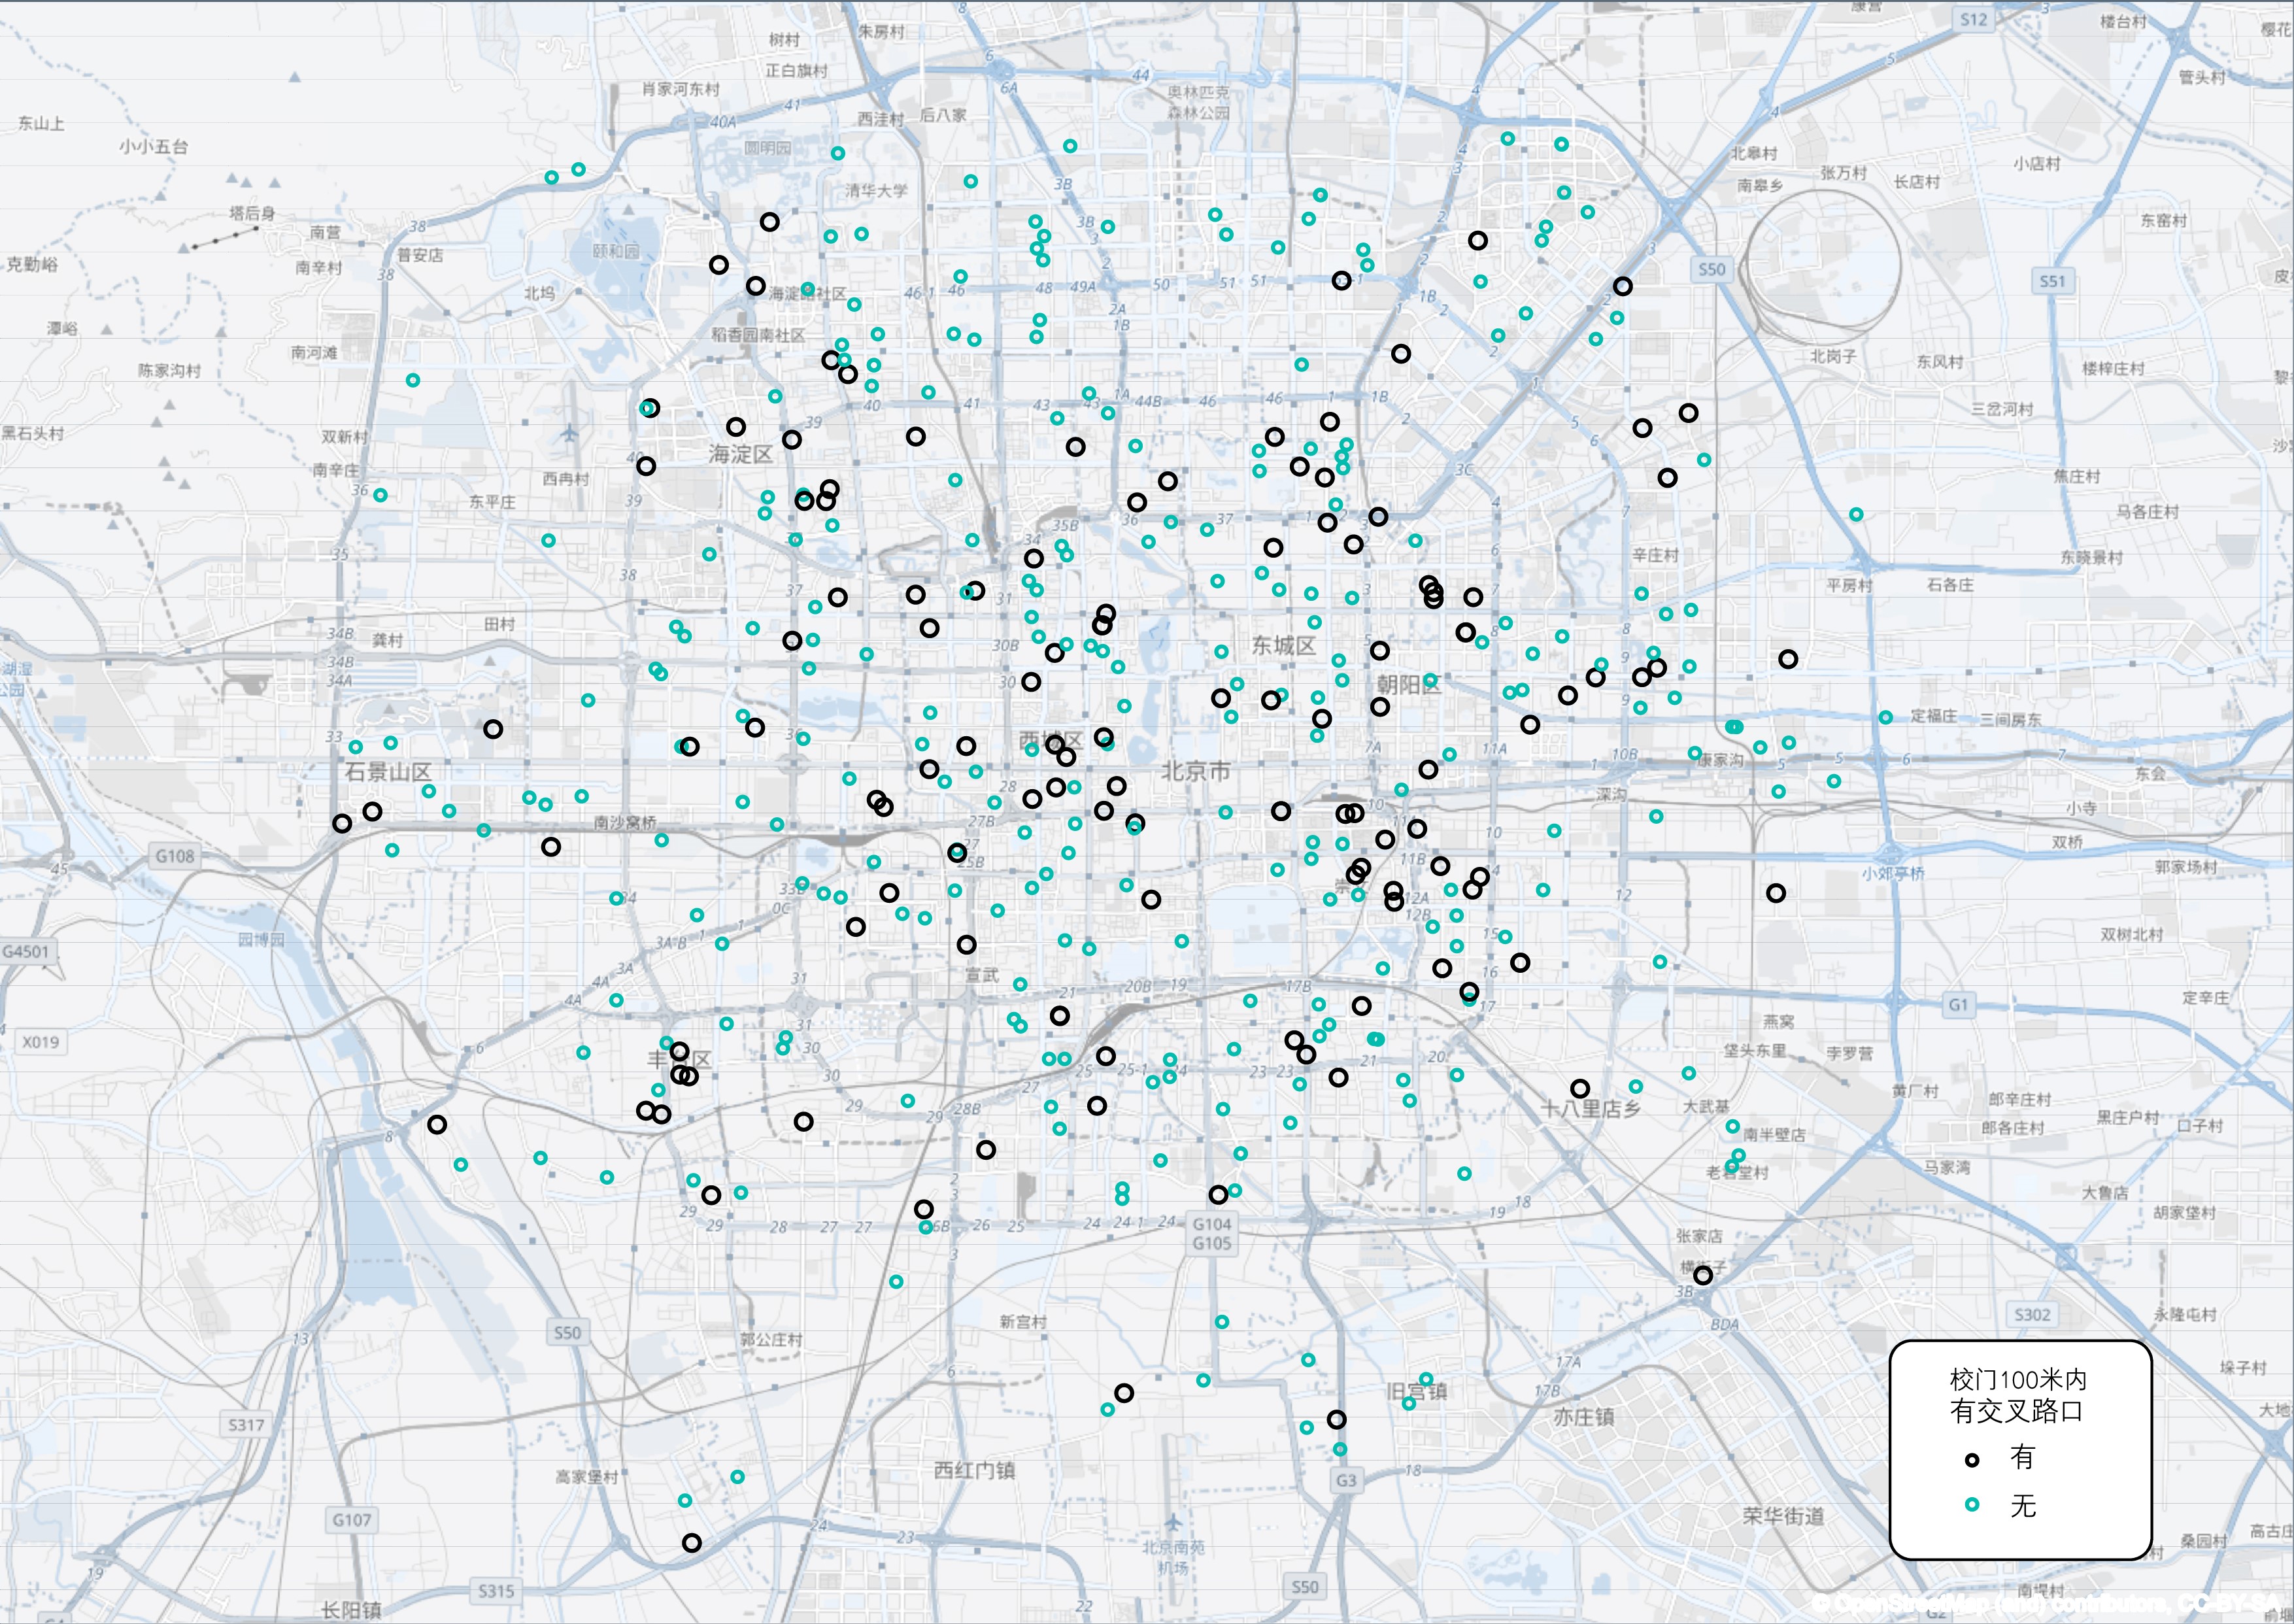Click the S12 road shield at top
The height and width of the screenshot is (1624, 2294).
point(1974,19)
